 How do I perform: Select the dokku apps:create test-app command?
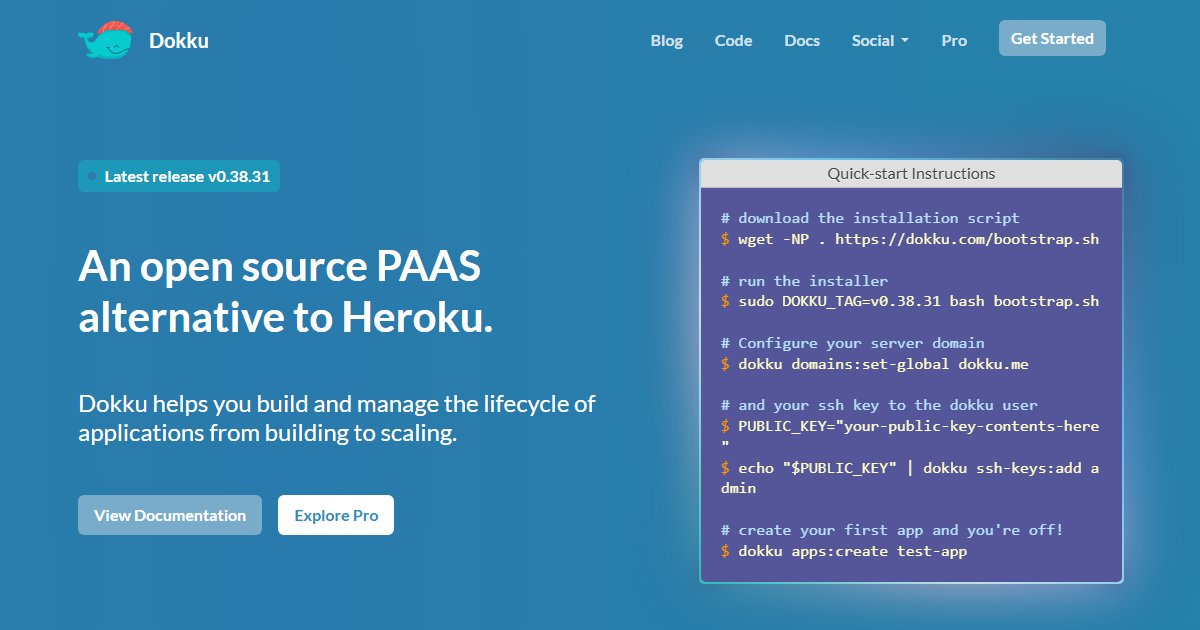click(844, 551)
